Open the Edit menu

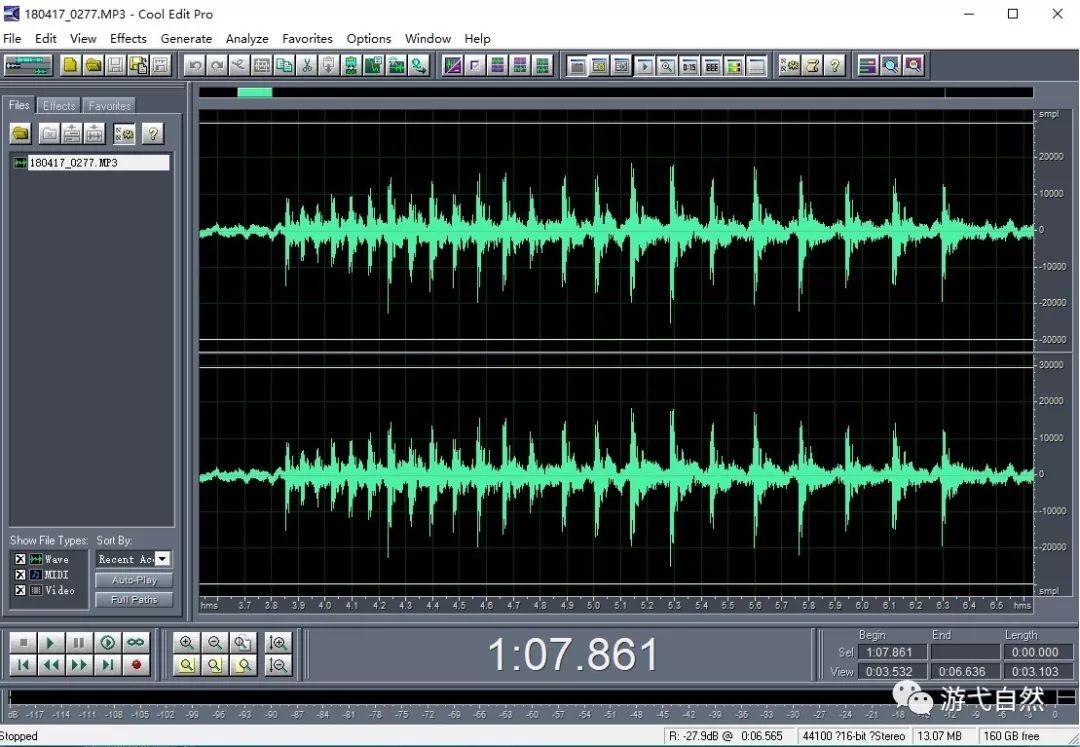pos(45,39)
